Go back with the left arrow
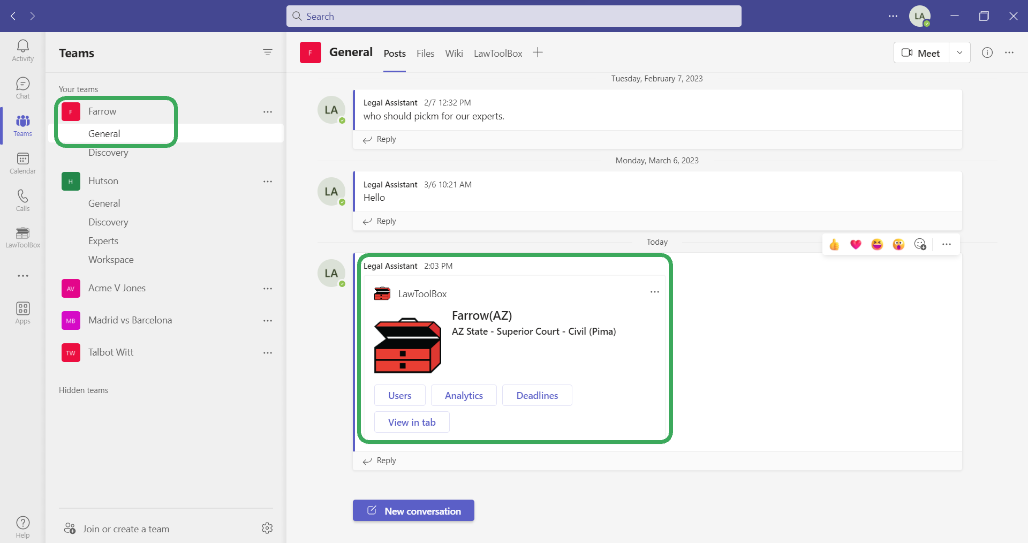 pyautogui.click(x=13, y=16)
